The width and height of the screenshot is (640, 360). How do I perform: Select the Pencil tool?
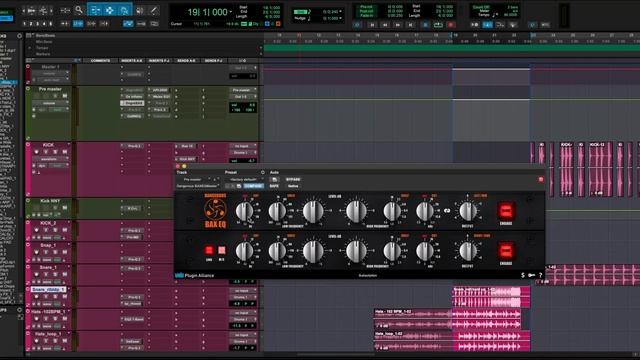[153, 10]
